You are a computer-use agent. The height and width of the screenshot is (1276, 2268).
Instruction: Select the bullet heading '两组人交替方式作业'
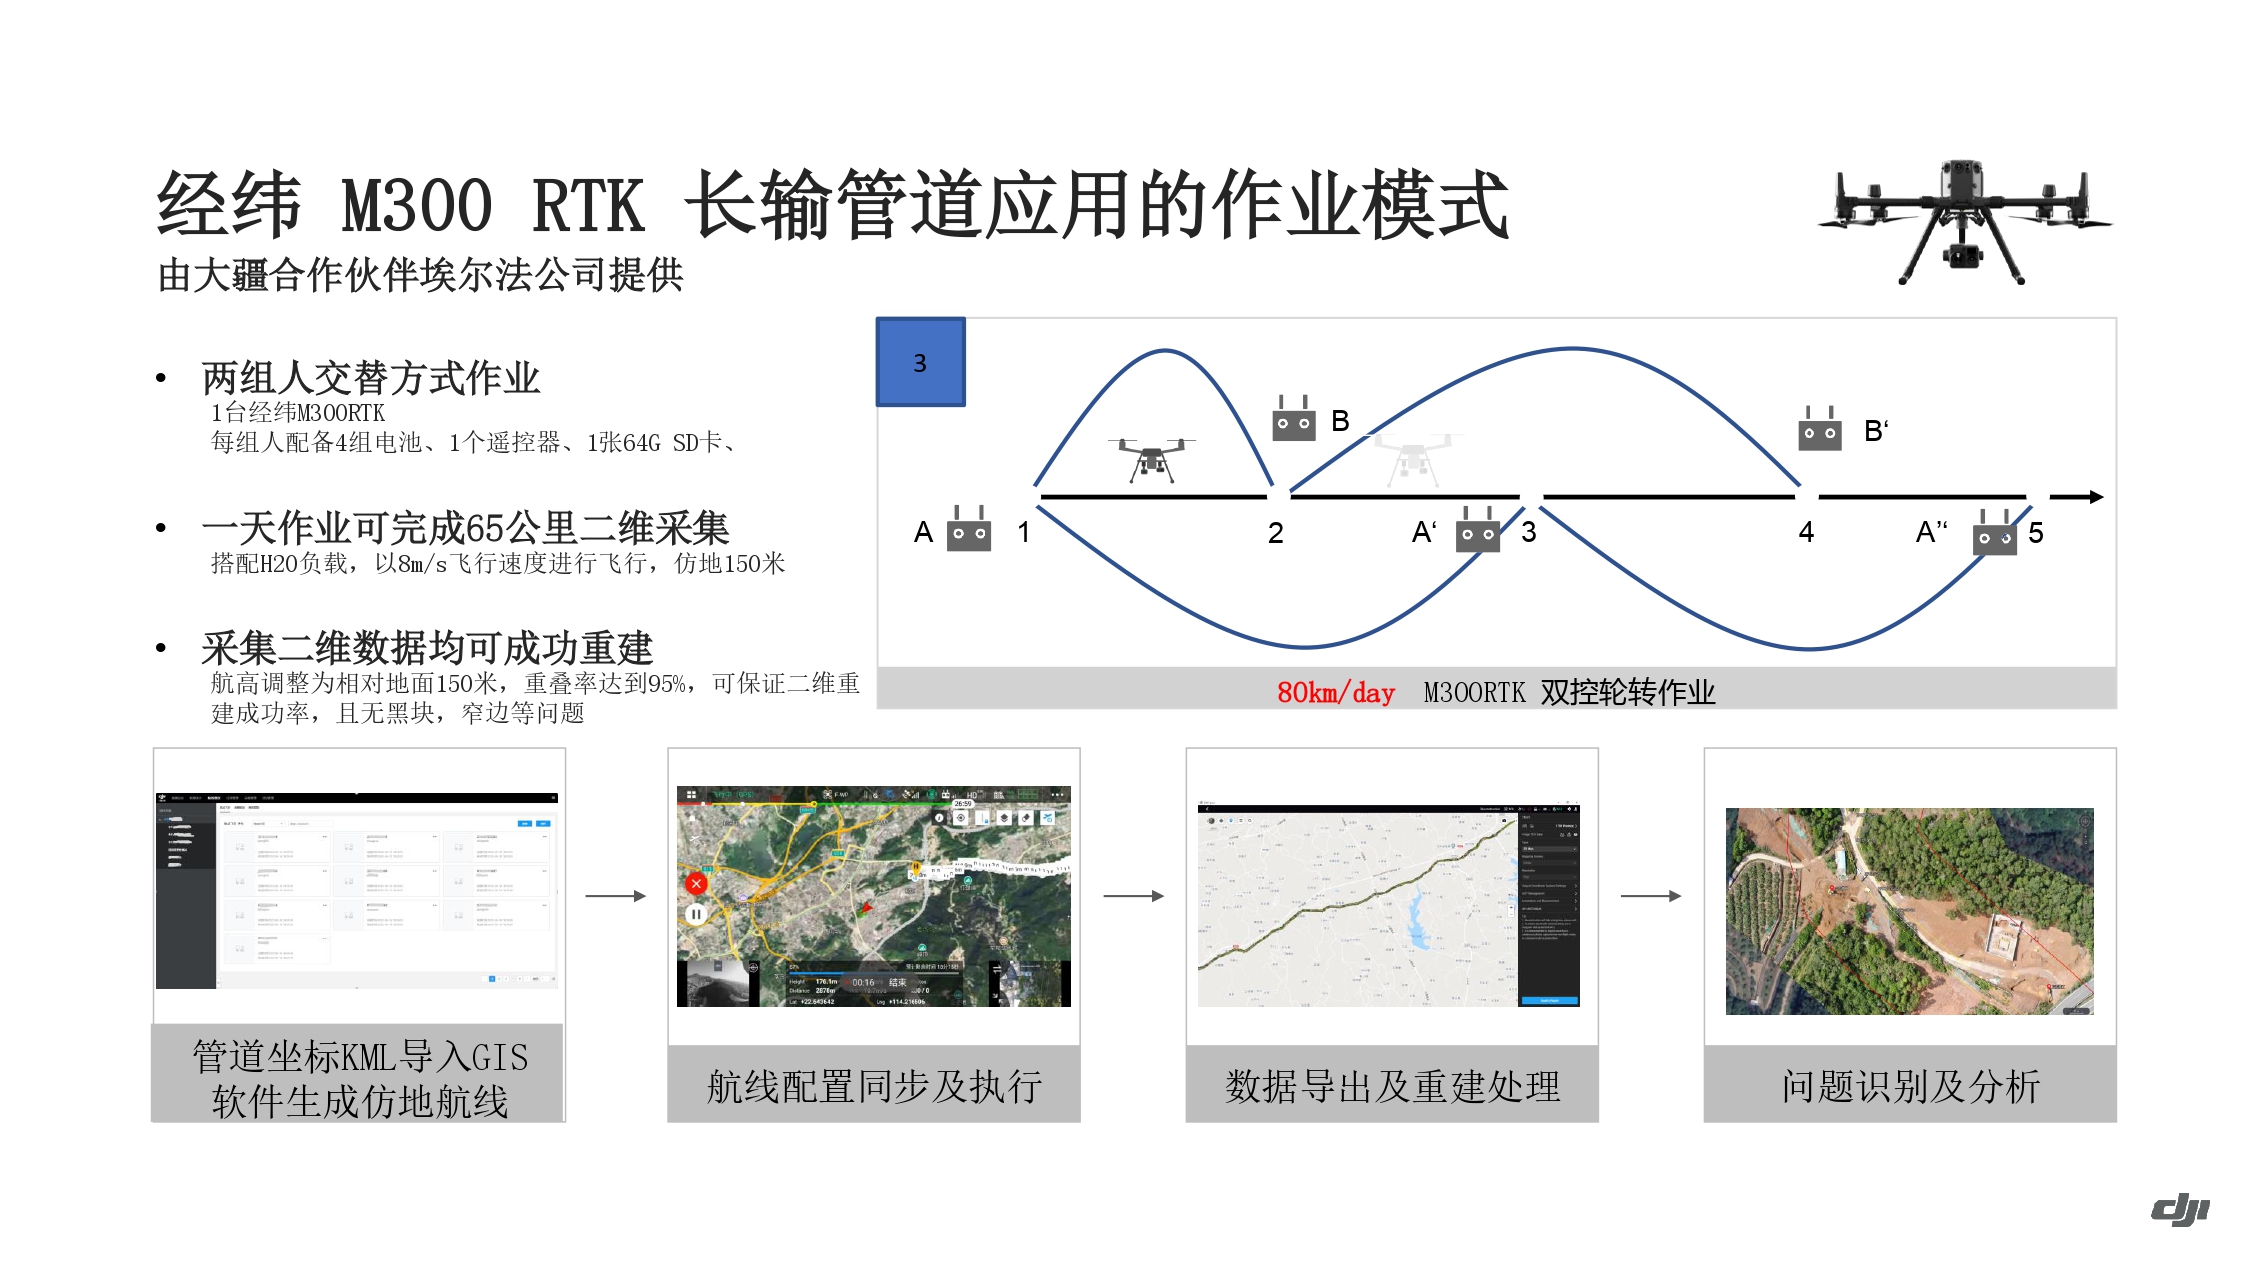coord(371,378)
